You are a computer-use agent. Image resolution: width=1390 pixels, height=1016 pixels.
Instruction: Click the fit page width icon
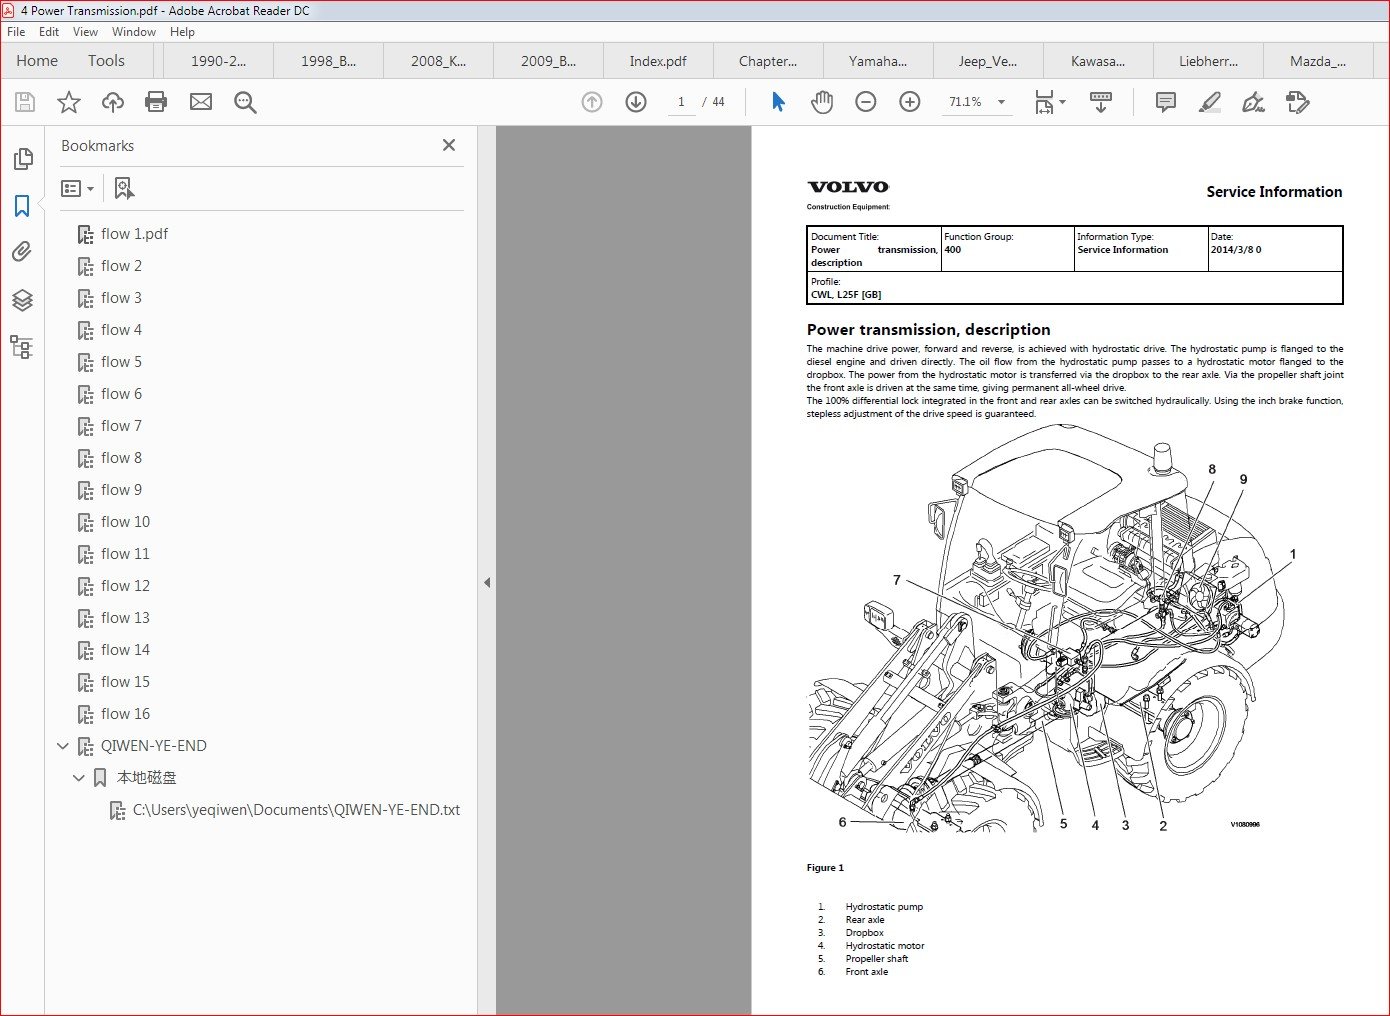coord(1044,102)
